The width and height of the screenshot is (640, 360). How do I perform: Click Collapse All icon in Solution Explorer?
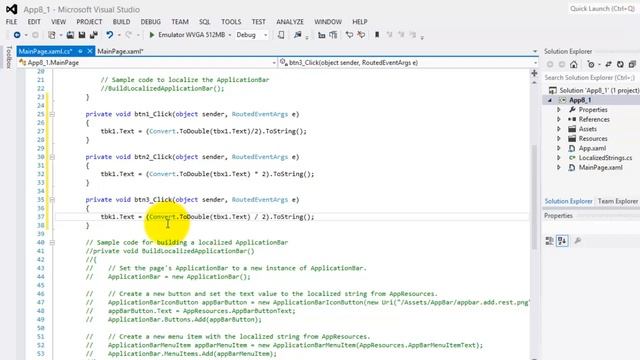point(632,64)
